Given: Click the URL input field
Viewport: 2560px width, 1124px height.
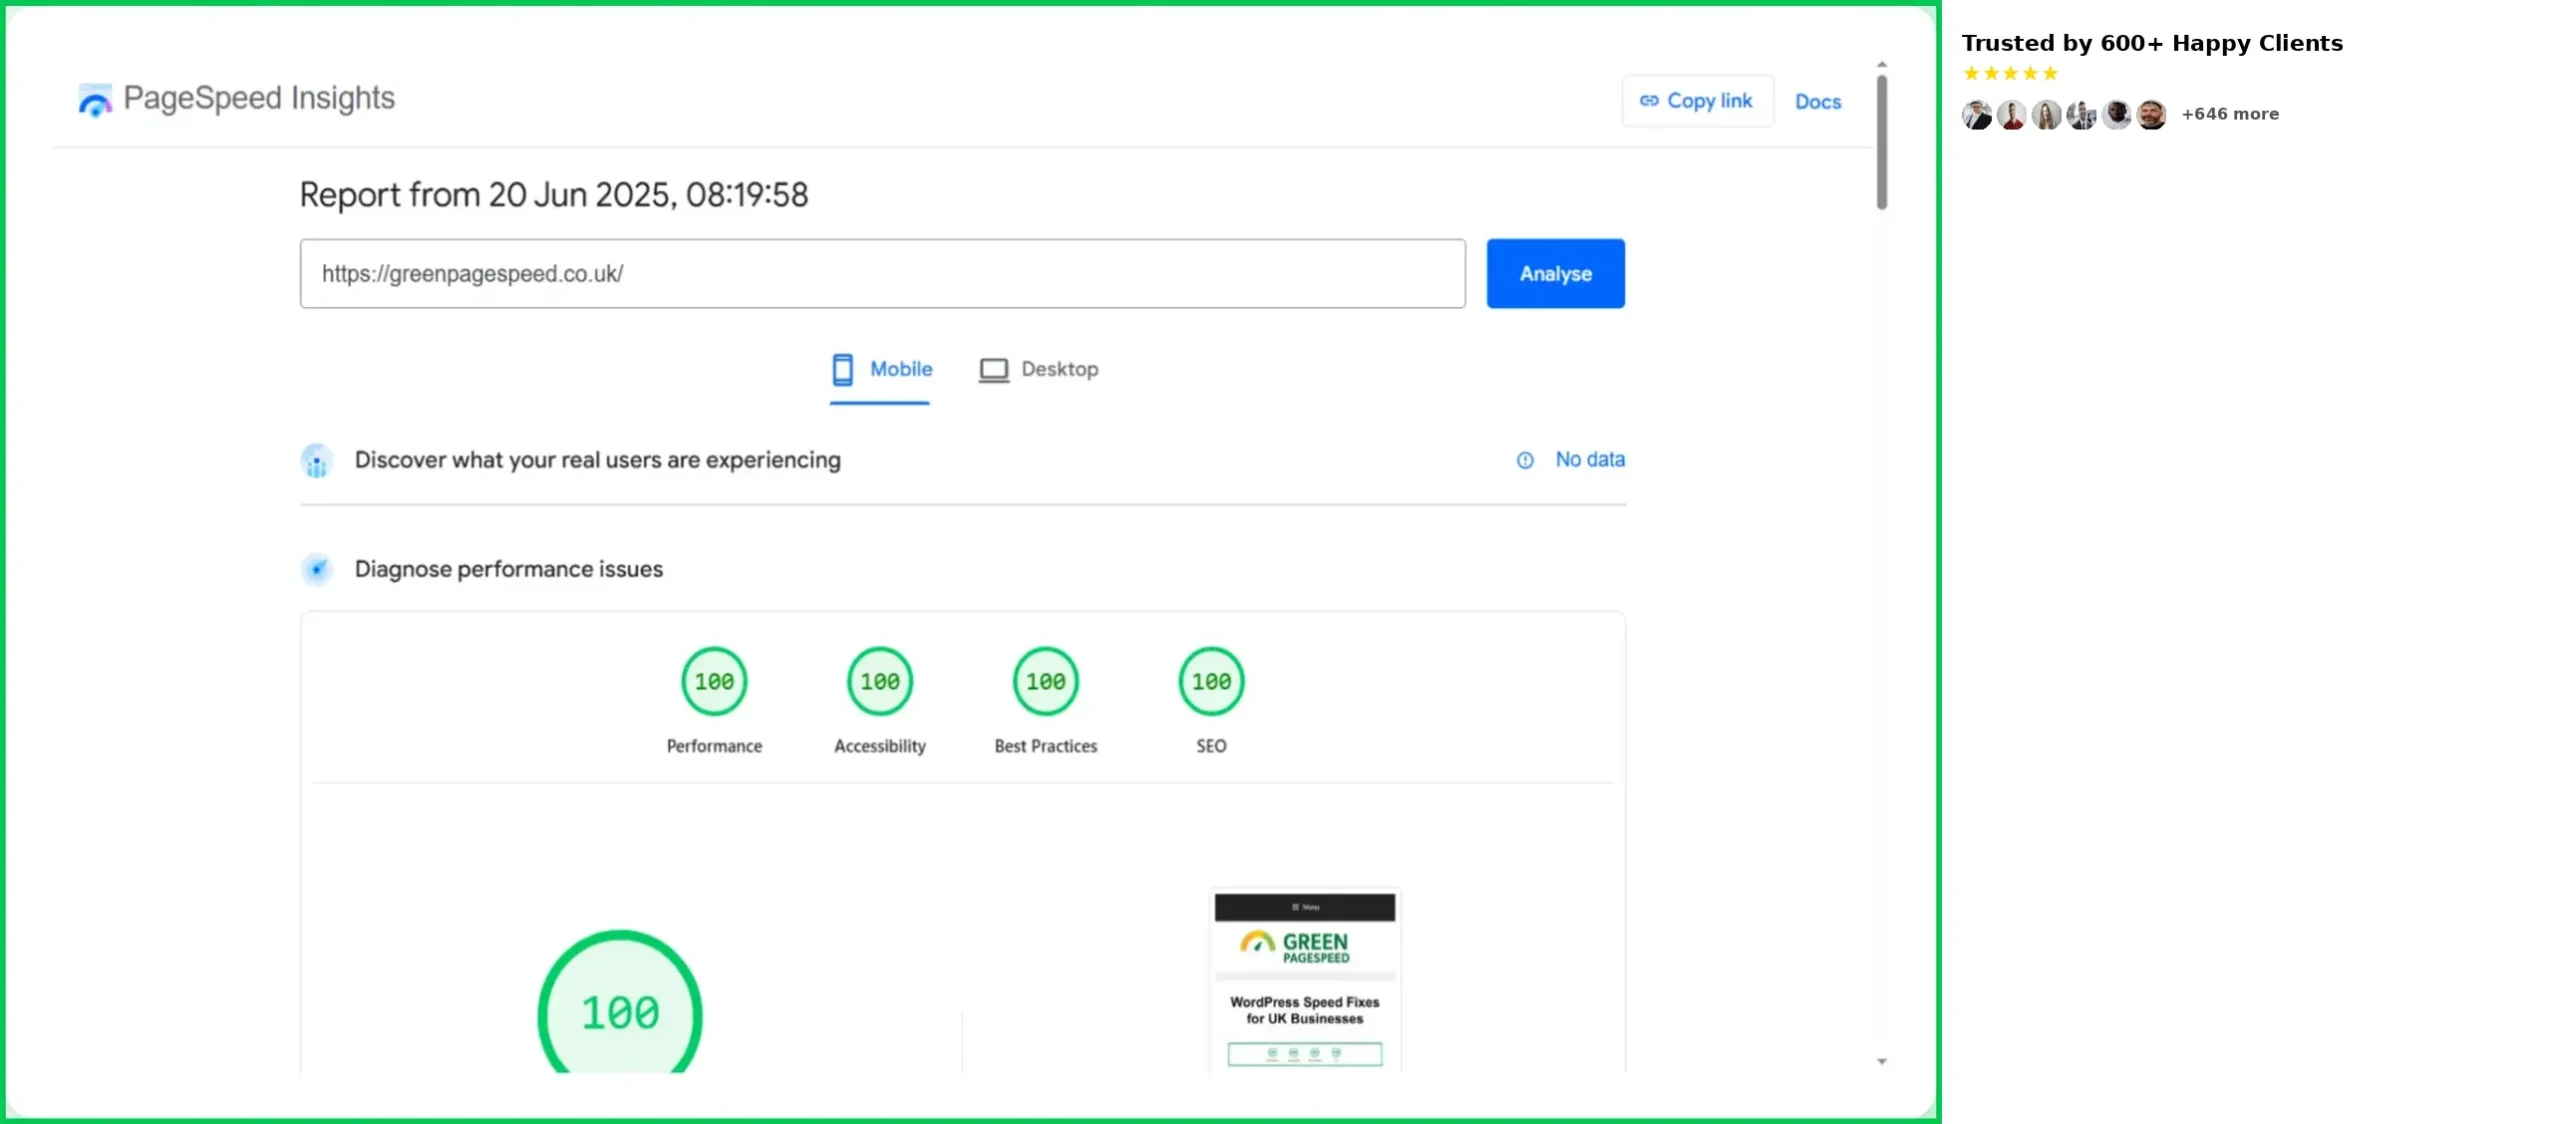Looking at the screenshot, I should 881,273.
